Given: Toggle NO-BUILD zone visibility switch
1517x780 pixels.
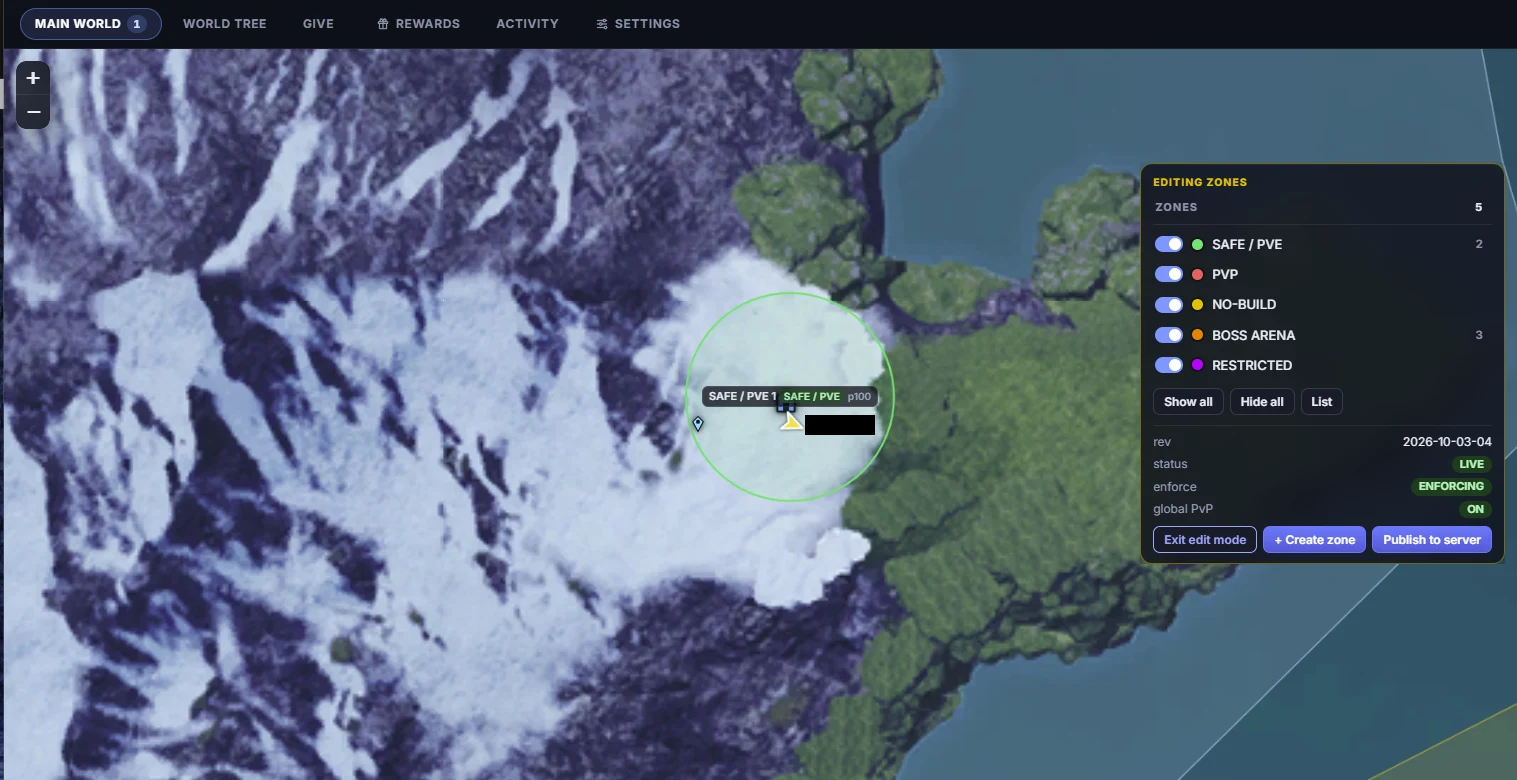Looking at the screenshot, I should click(1168, 304).
